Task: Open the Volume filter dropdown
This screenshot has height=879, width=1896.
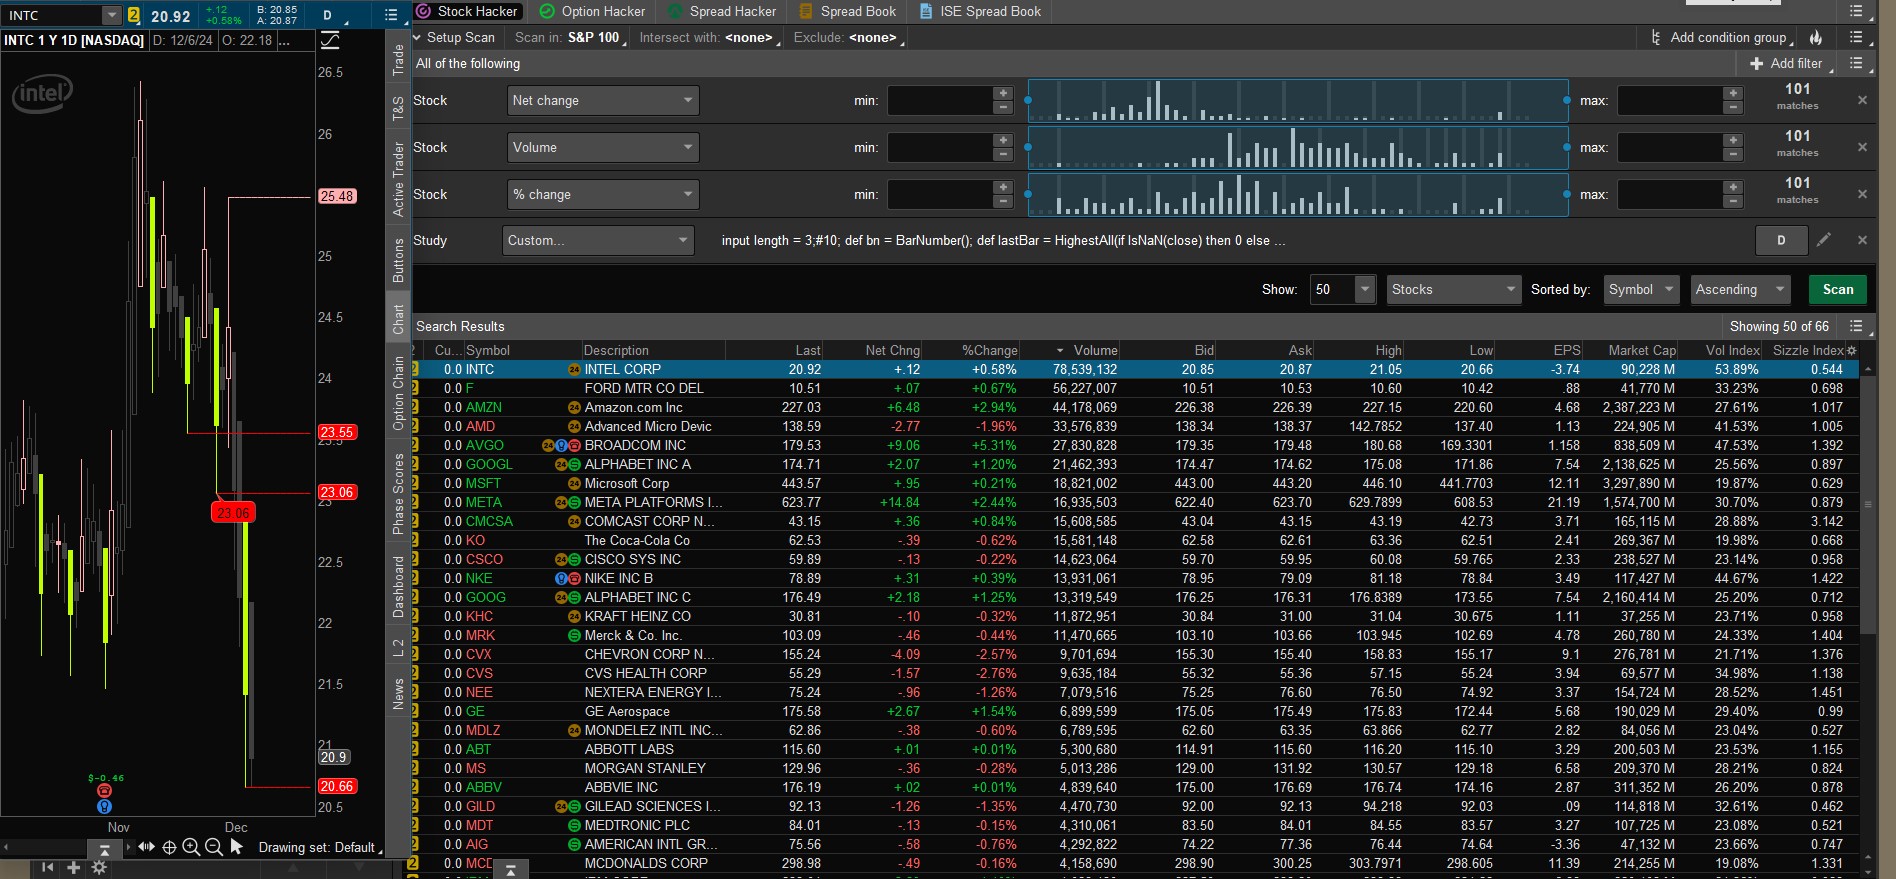Action: 603,147
